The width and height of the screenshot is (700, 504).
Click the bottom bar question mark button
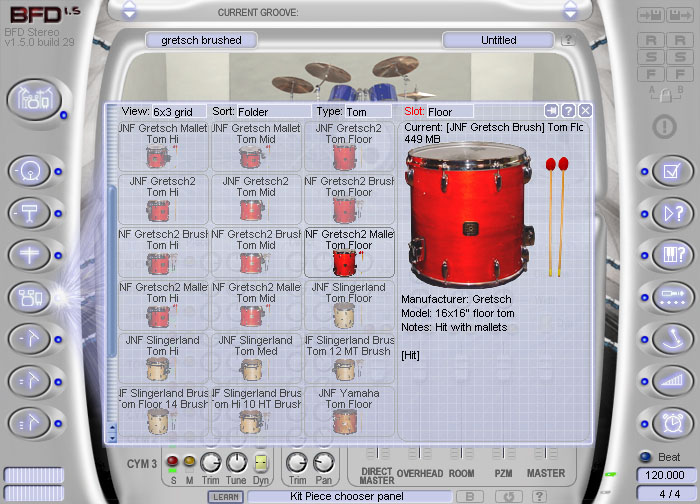(x=539, y=496)
